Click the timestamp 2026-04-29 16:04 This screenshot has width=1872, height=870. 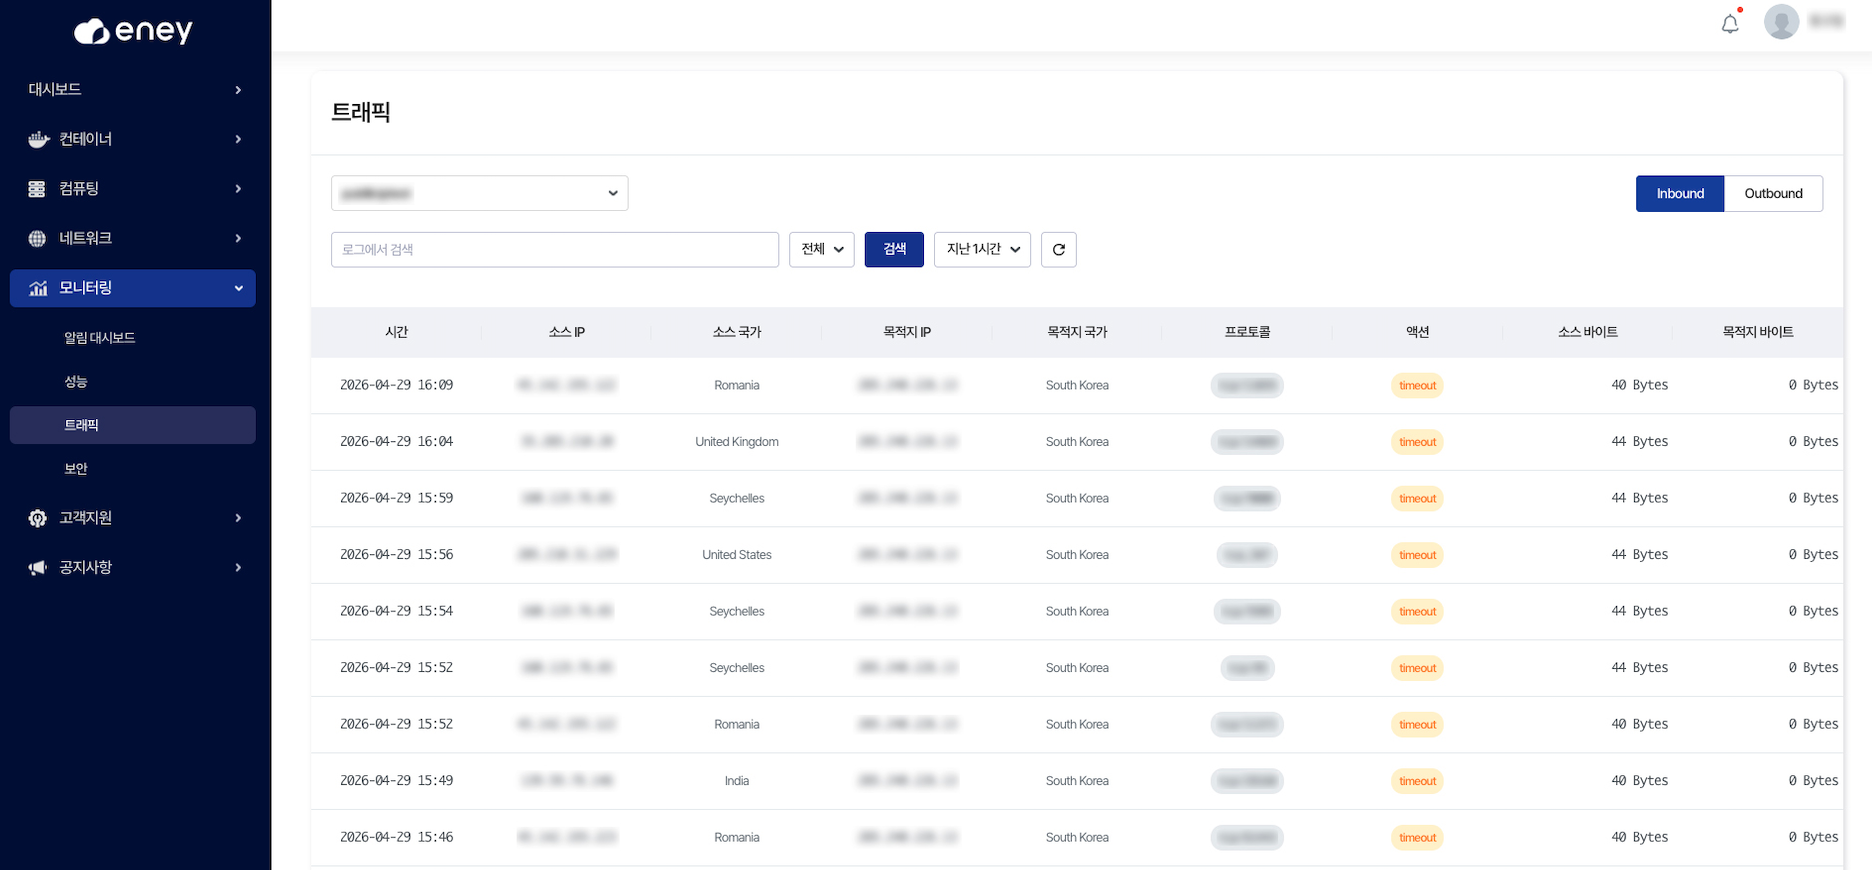(x=397, y=441)
